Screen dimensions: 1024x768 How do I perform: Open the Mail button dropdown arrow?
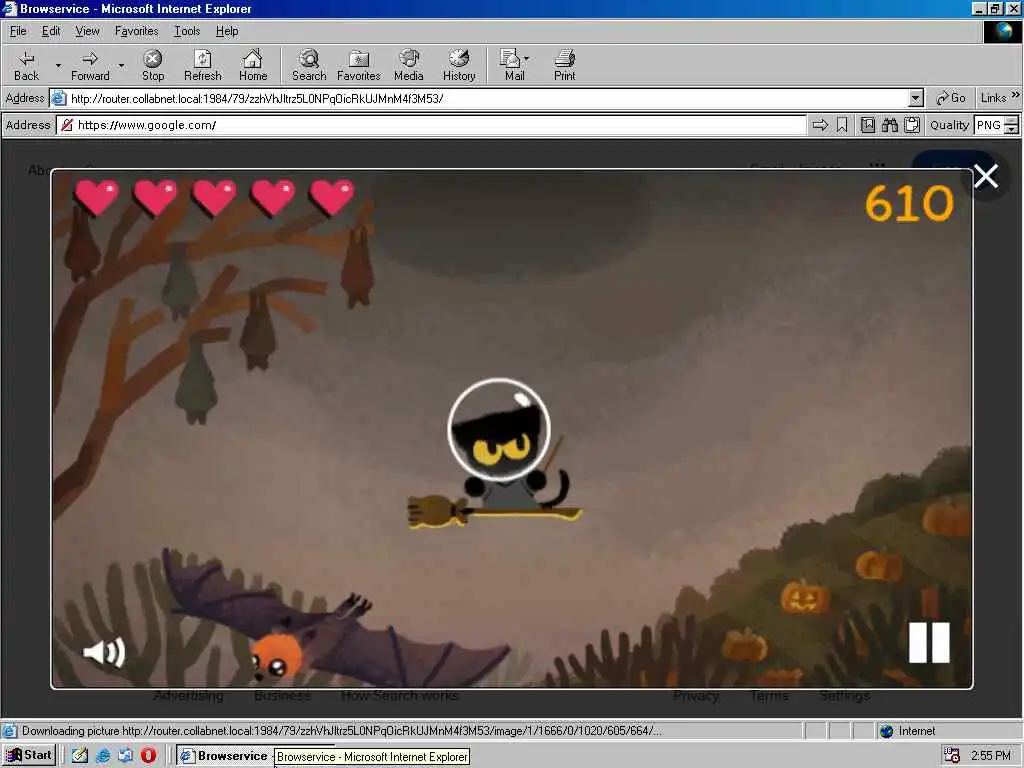pos(526,58)
